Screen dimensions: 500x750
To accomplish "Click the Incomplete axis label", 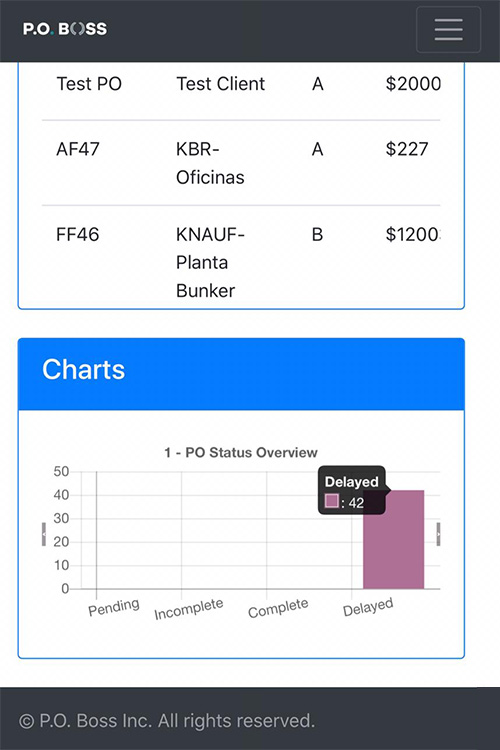I will (x=189, y=609).
